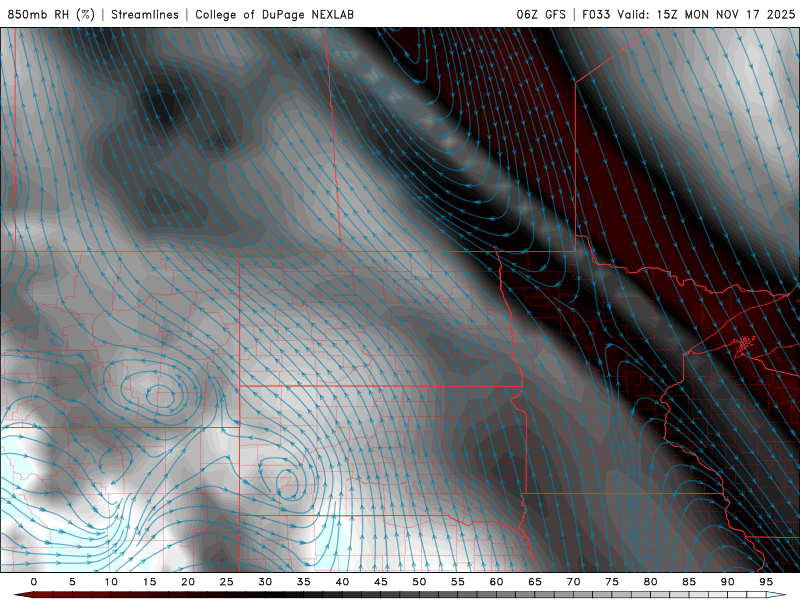The width and height of the screenshot is (800, 600).
Task: Click the colorbar label "25"
Action: pyautogui.click(x=227, y=582)
